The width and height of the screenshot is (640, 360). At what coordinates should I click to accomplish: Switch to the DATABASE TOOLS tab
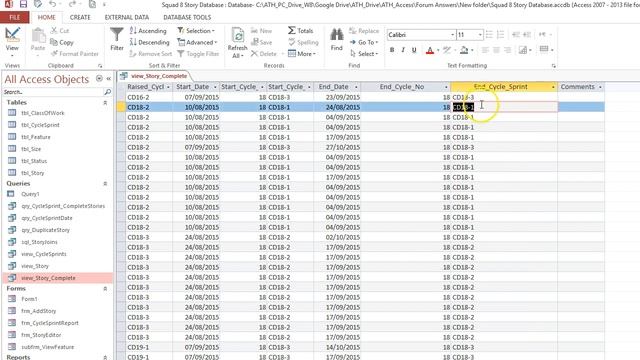(187, 17)
